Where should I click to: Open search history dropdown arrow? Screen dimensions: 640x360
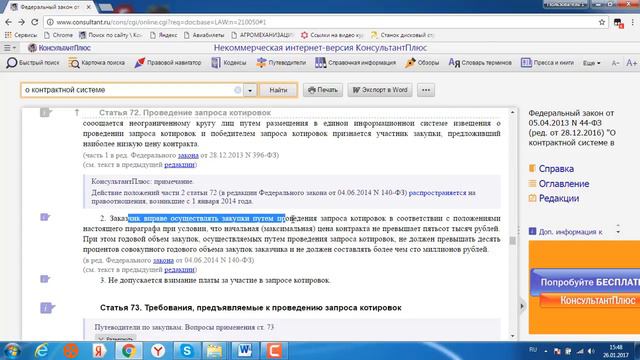[x=250, y=90]
